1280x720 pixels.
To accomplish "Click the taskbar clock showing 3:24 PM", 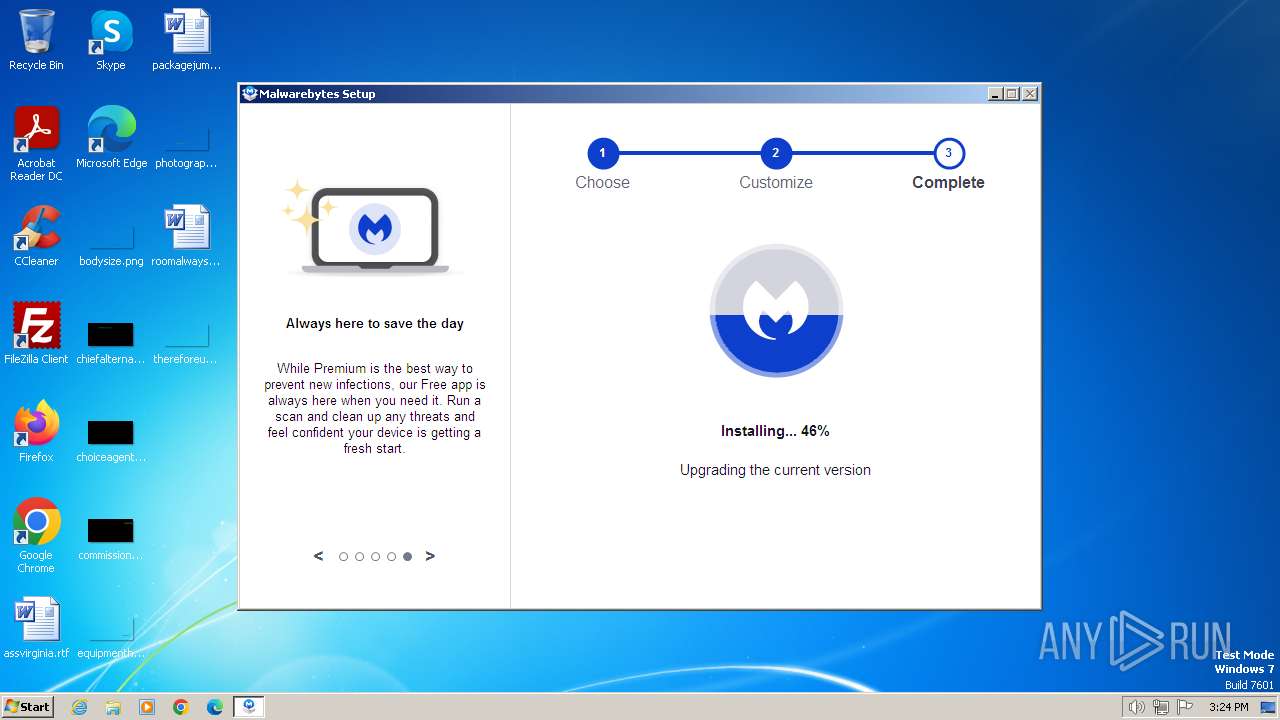I will 1228,707.
